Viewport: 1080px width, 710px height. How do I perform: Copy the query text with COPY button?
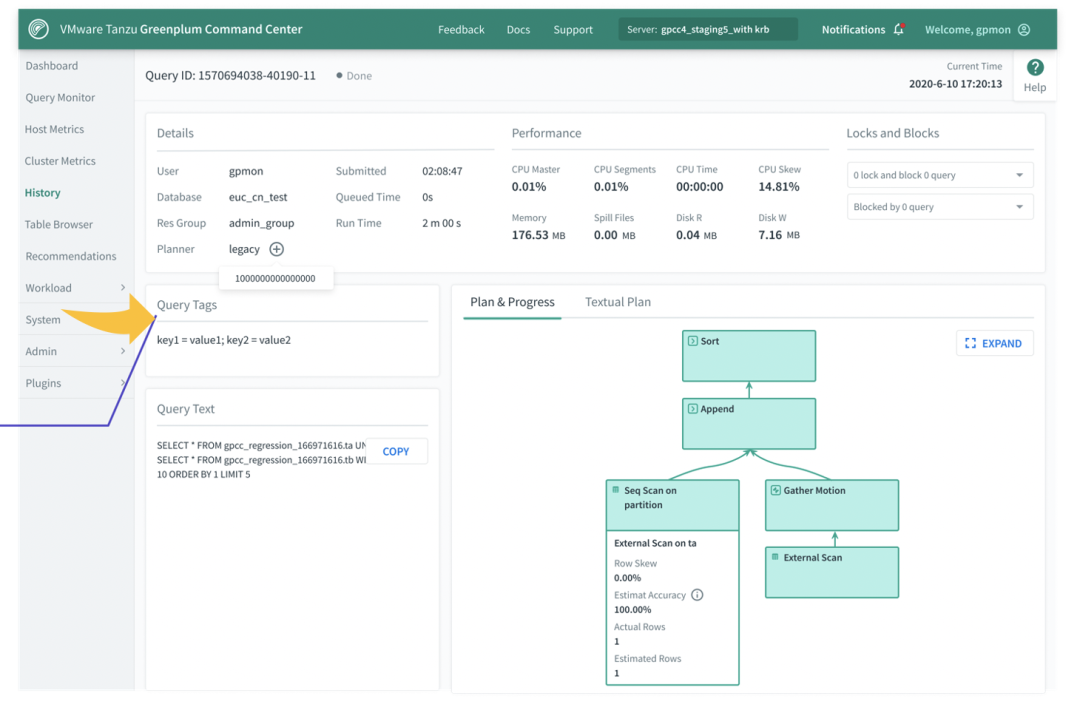coord(396,451)
